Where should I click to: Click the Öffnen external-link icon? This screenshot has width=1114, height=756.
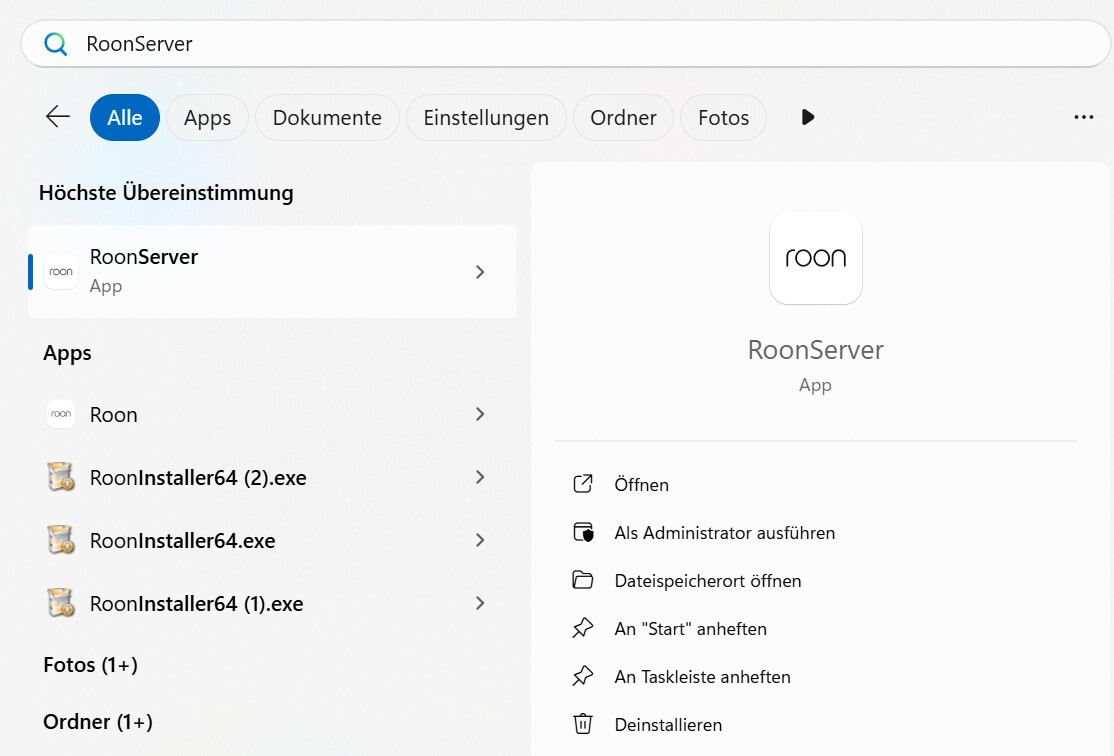click(x=583, y=484)
